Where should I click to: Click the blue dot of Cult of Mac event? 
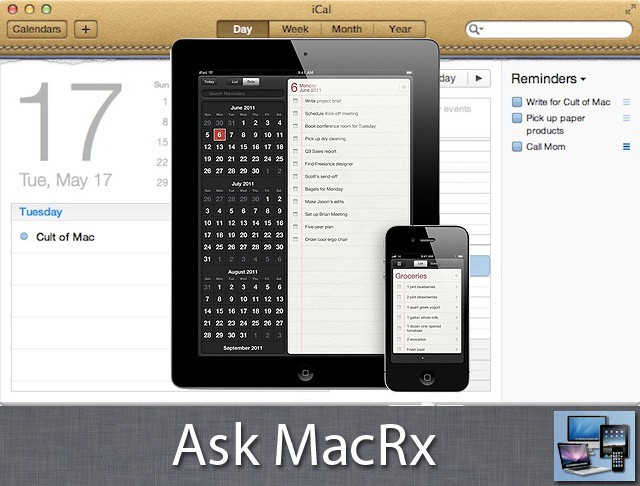pos(24,237)
